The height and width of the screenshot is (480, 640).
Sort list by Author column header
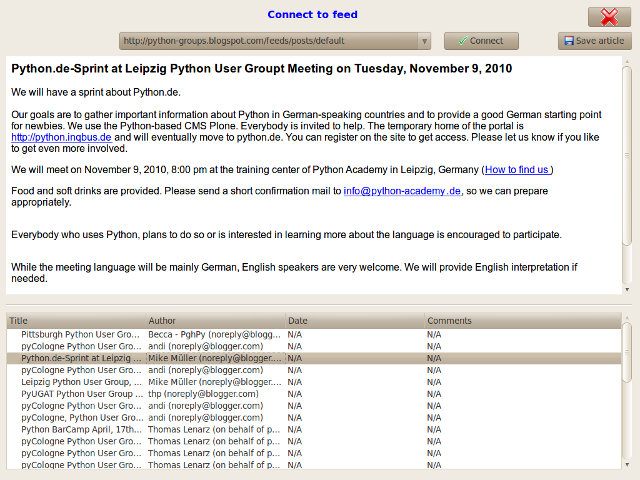coord(215,320)
